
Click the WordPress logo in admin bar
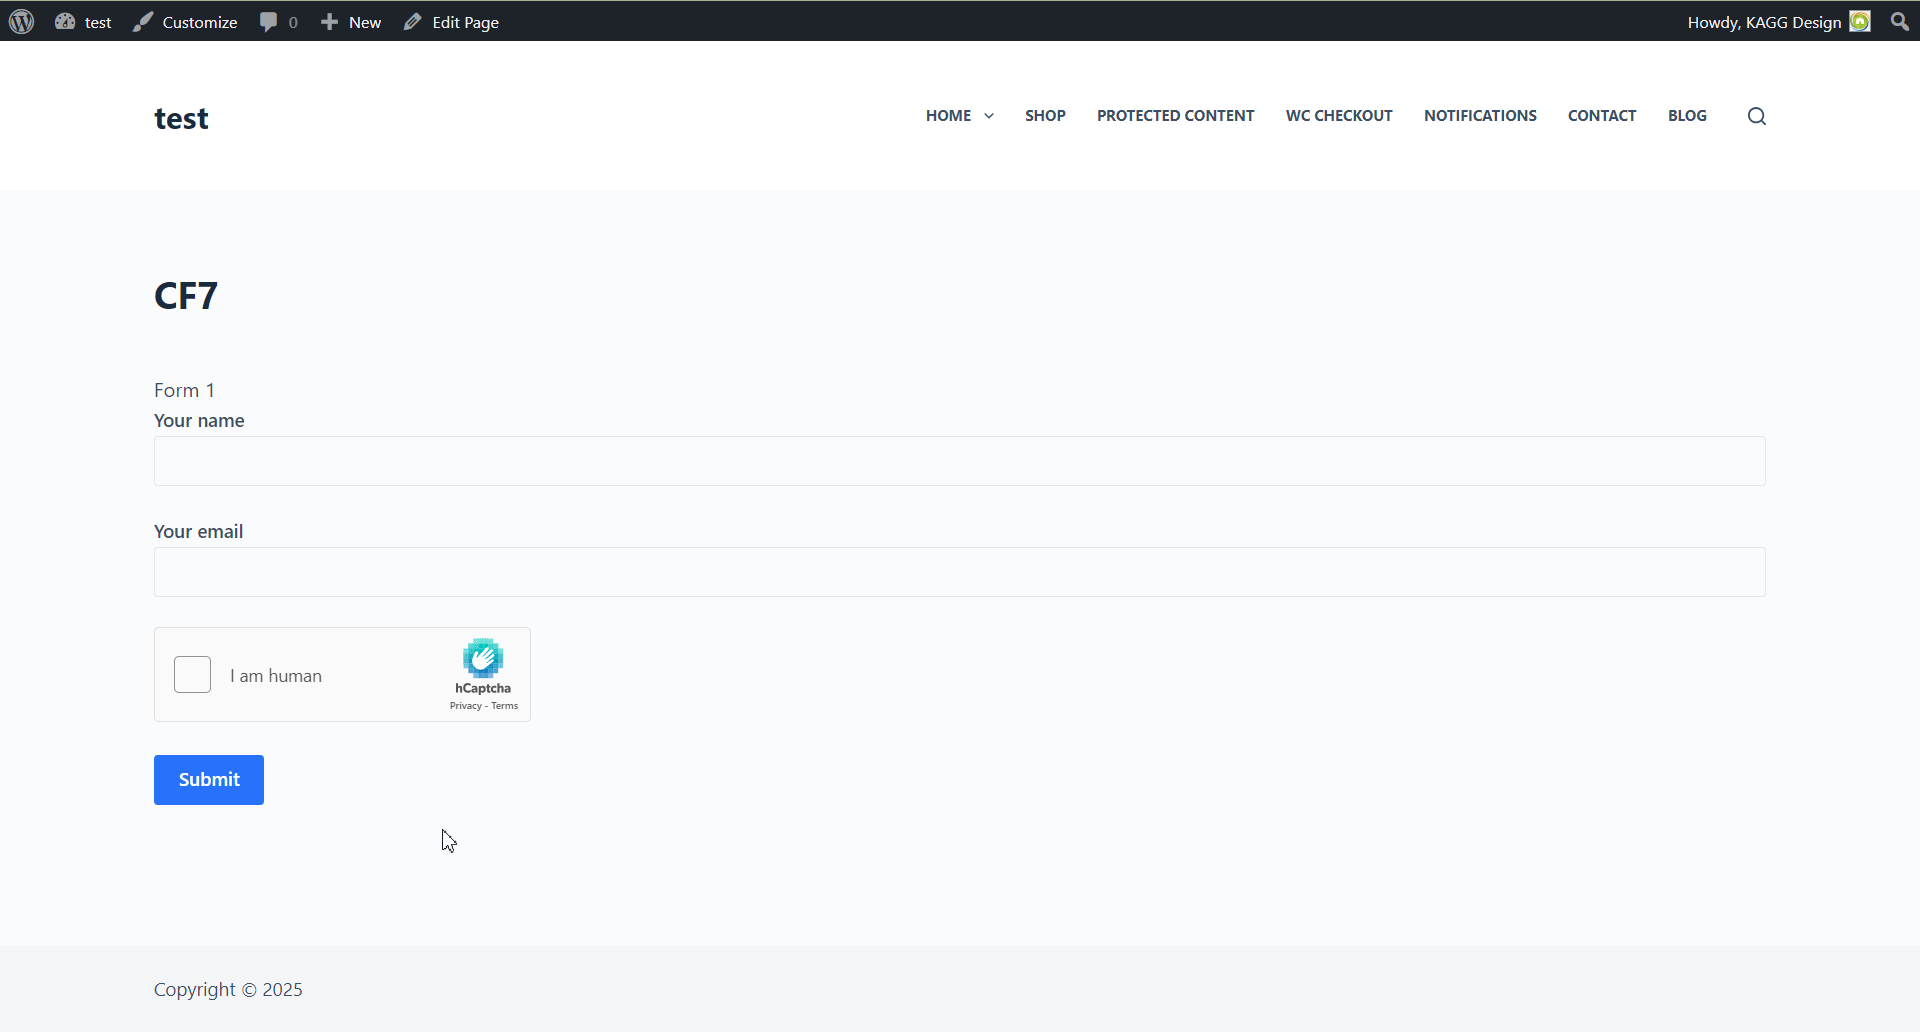(x=22, y=21)
